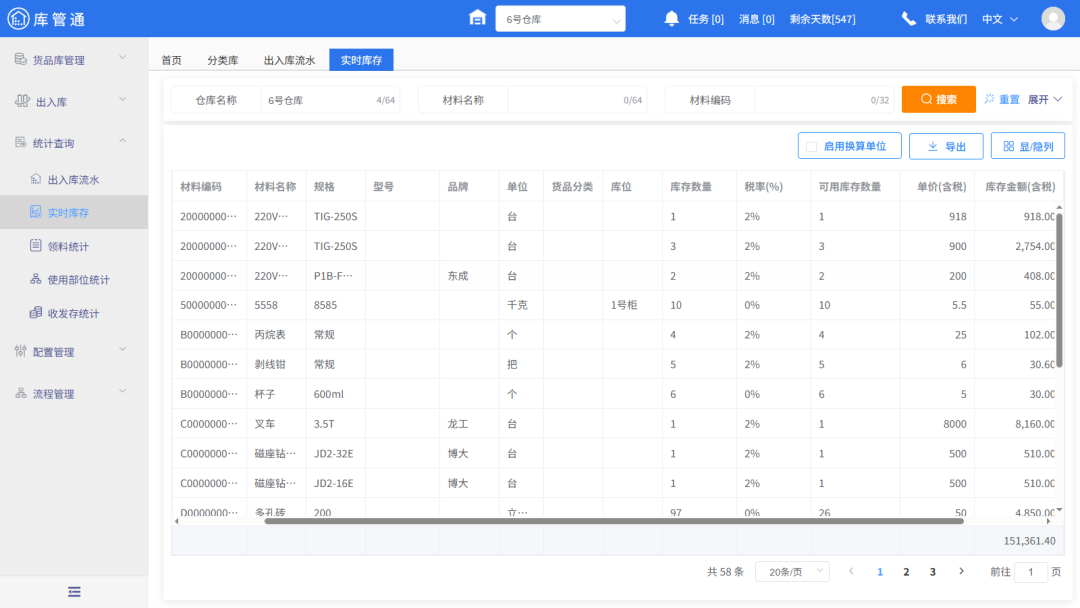The width and height of the screenshot is (1080, 608).
Task: Click the 实时库存 submenu icon
Action: click(x=36, y=212)
